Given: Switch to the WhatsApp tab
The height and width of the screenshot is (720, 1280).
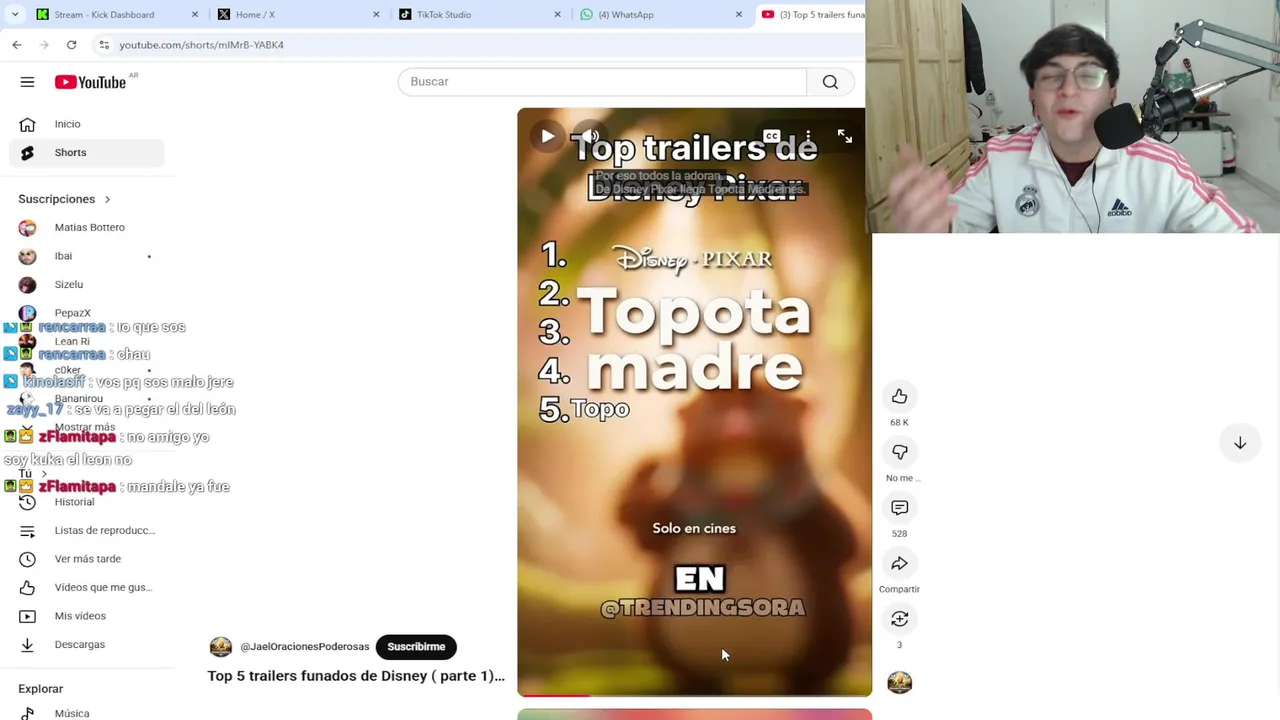Looking at the screenshot, I should [626, 14].
